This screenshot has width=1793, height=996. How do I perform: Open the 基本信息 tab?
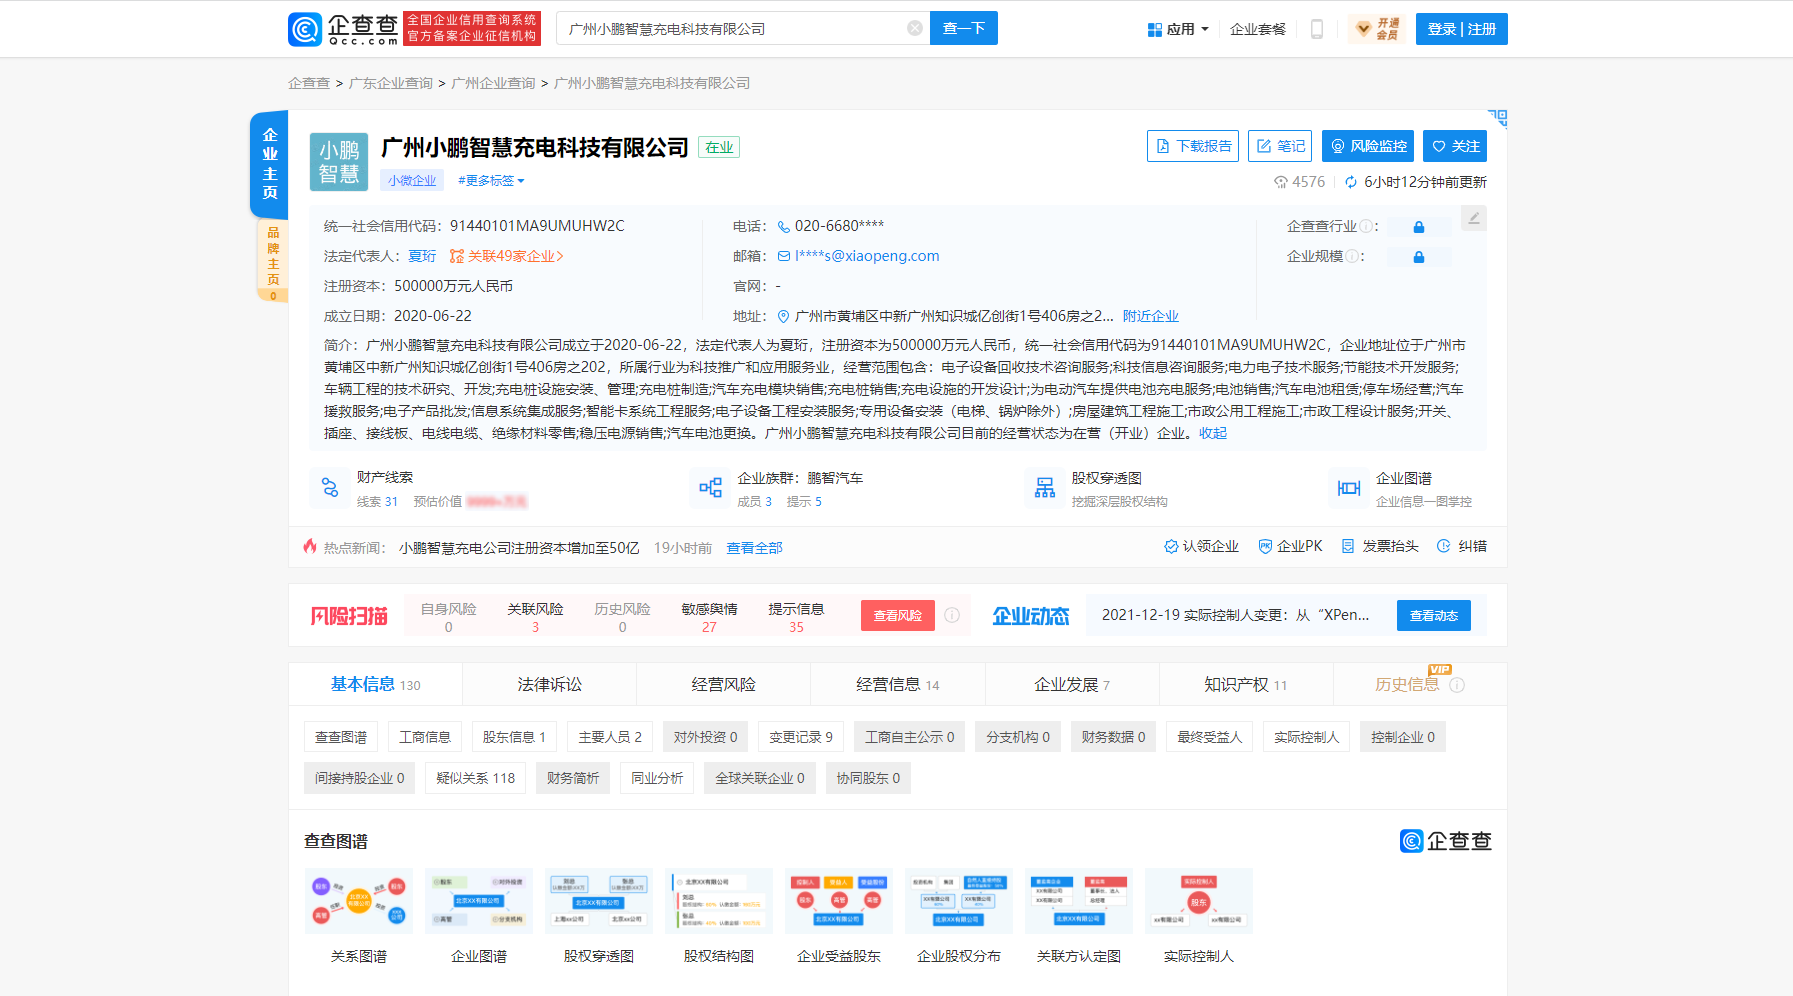click(x=375, y=685)
